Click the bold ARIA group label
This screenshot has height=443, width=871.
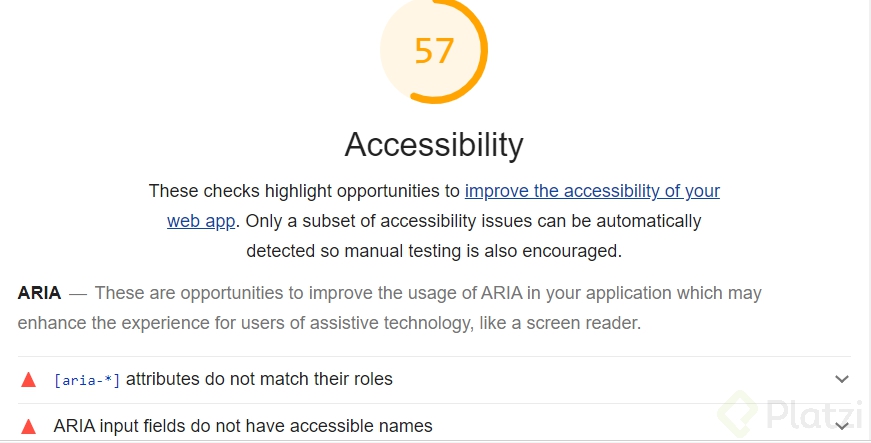(x=39, y=293)
